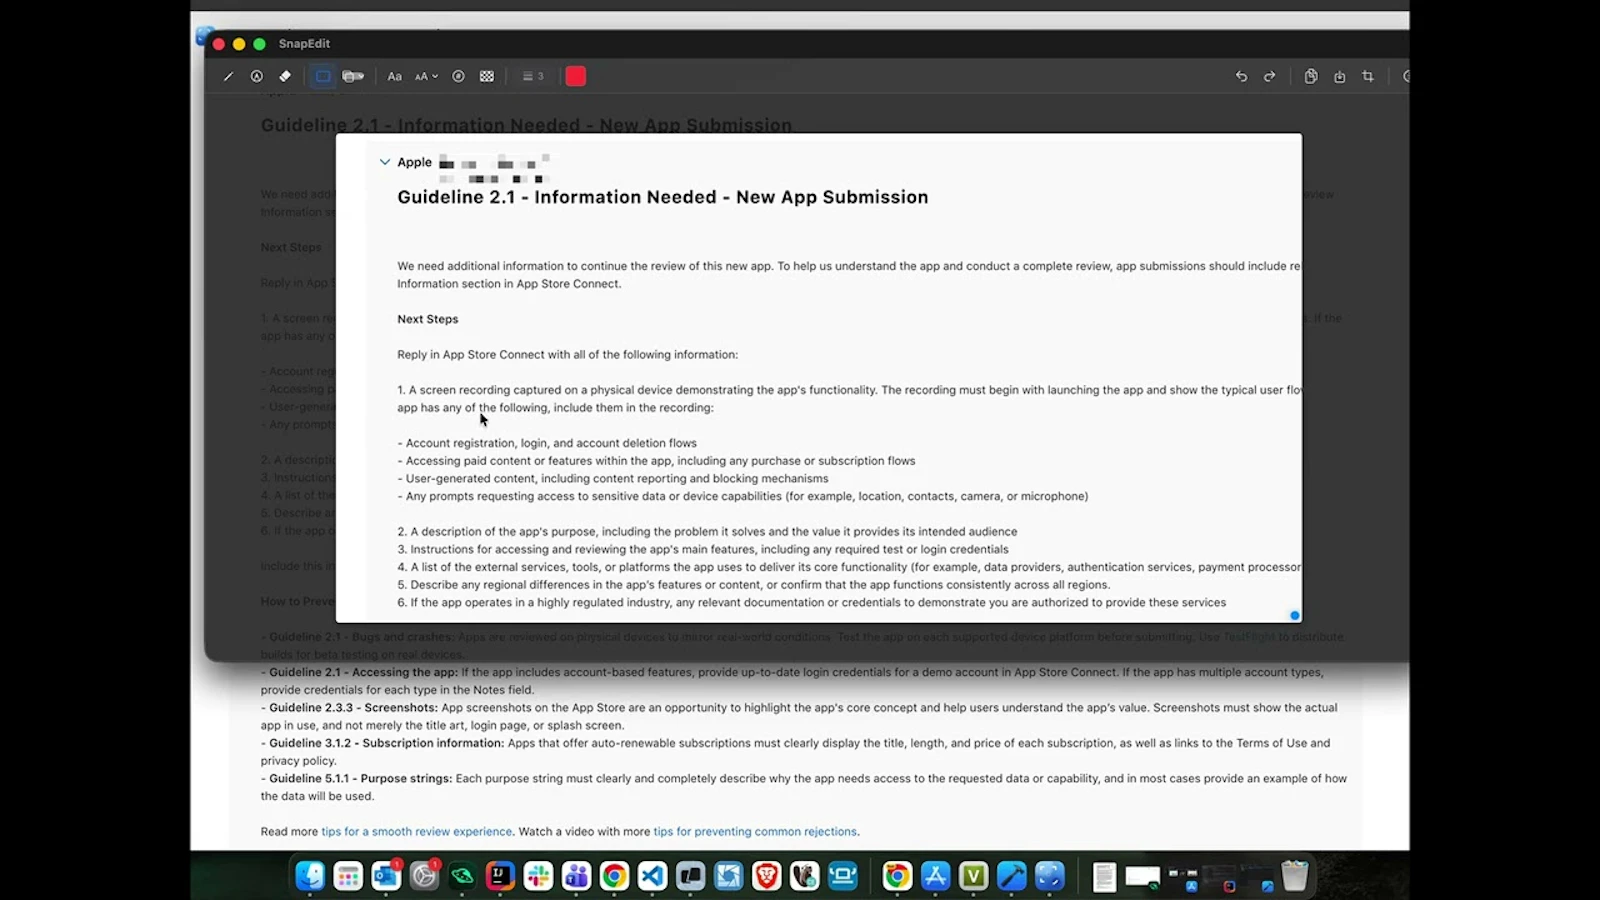Select the Aa text tool
The image size is (1600, 900).
click(394, 76)
